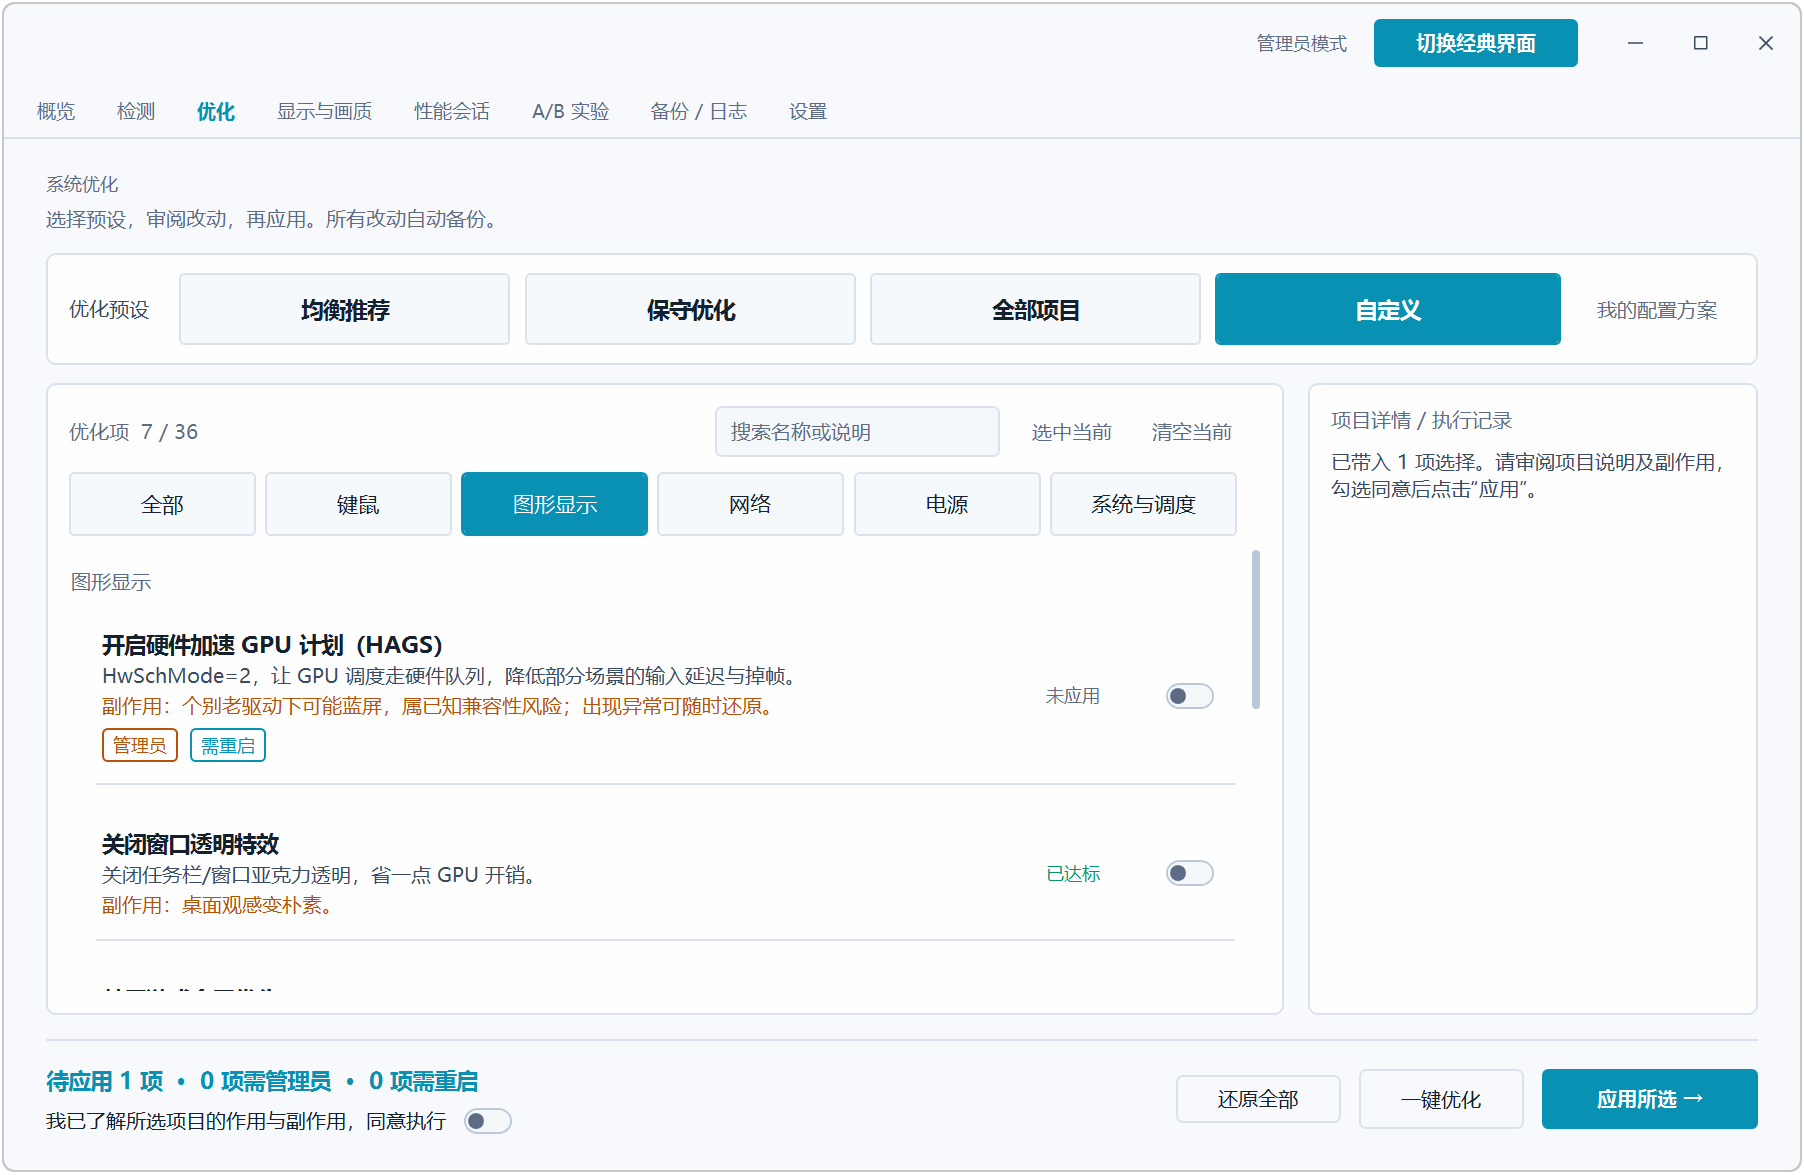The height and width of the screenshot is (1175, 1804).
Task: Switch to the 检测 tab
Action: (x=136, y=111)
